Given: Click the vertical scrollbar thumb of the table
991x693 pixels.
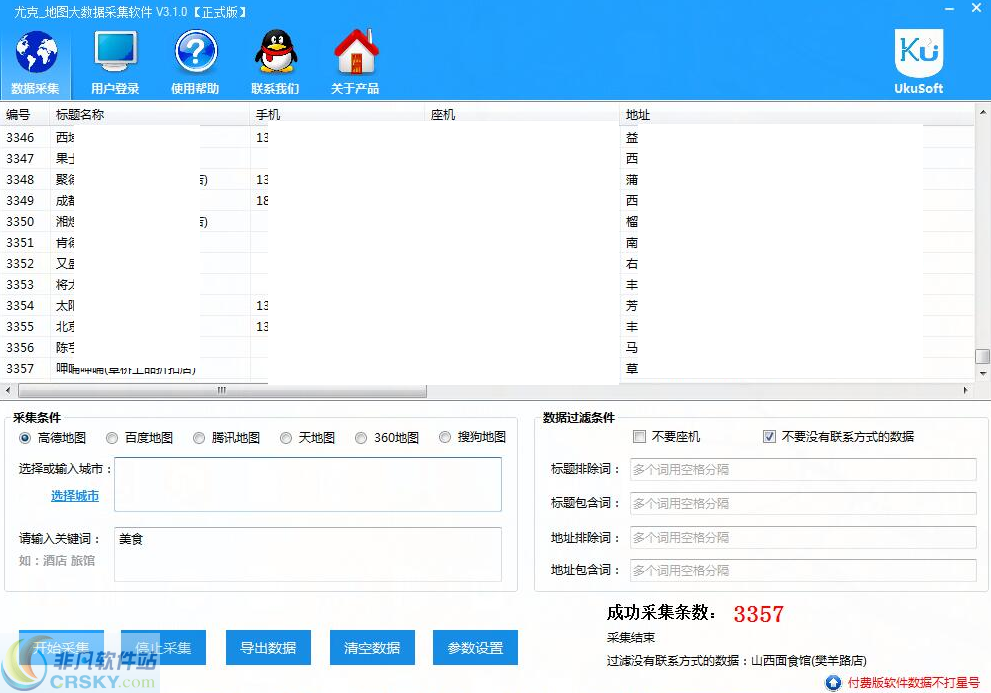Looking at the screenshot, I should [x=983, y=356].
